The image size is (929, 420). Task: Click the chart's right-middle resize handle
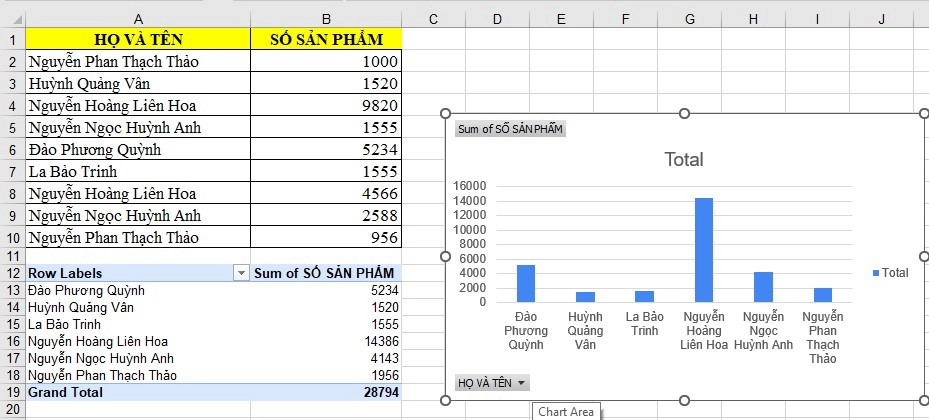point(923,257)
